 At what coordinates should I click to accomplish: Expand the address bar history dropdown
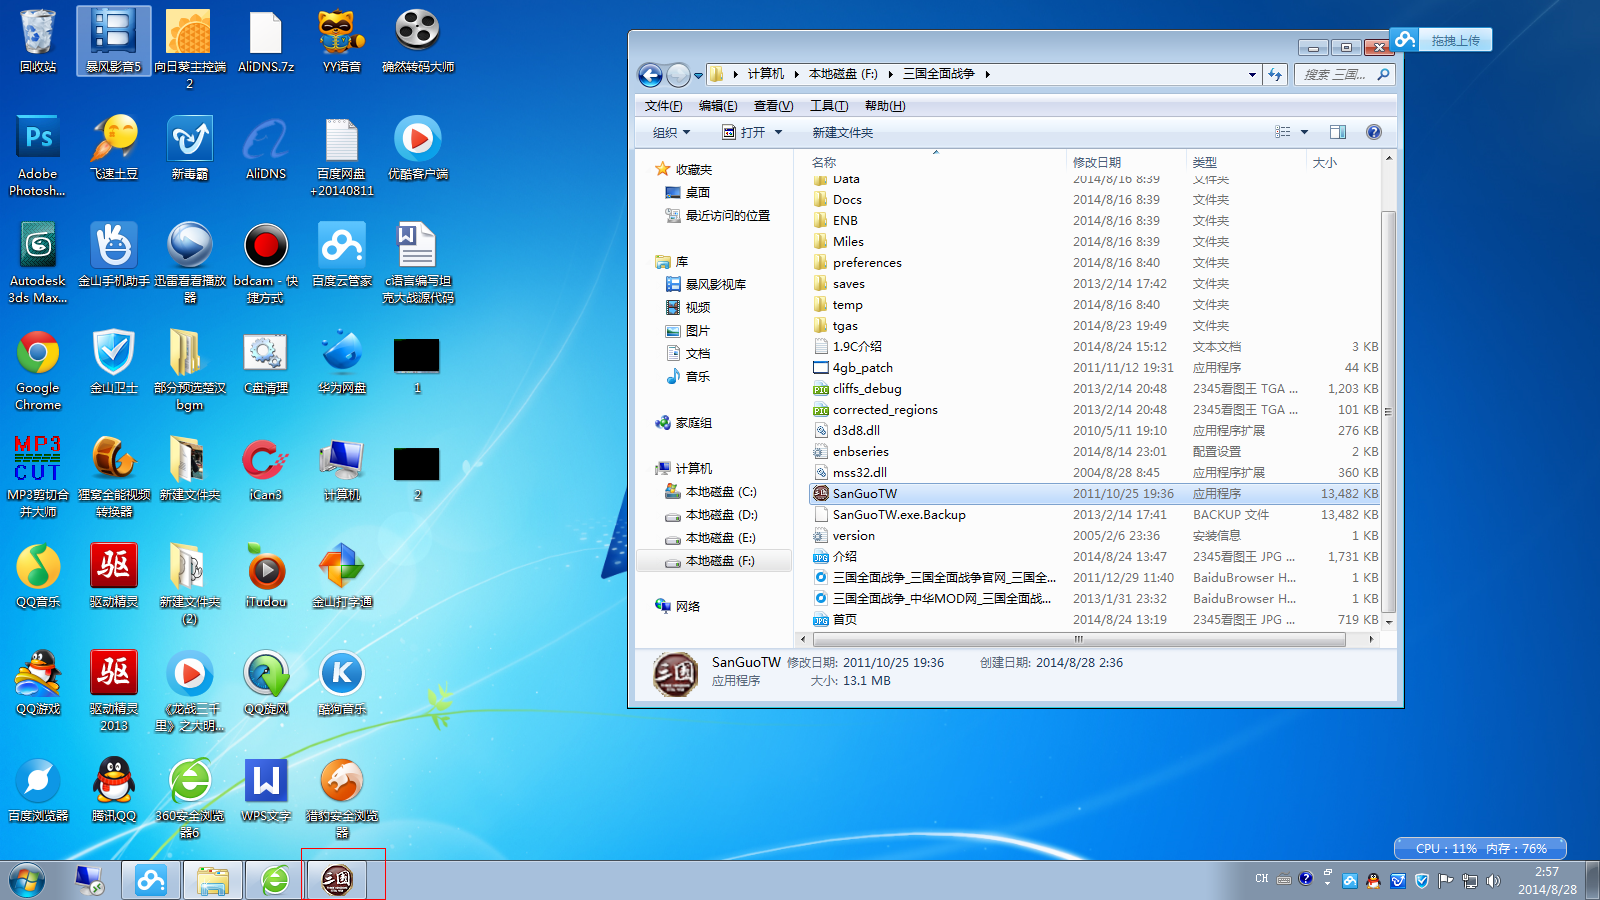1252,74
